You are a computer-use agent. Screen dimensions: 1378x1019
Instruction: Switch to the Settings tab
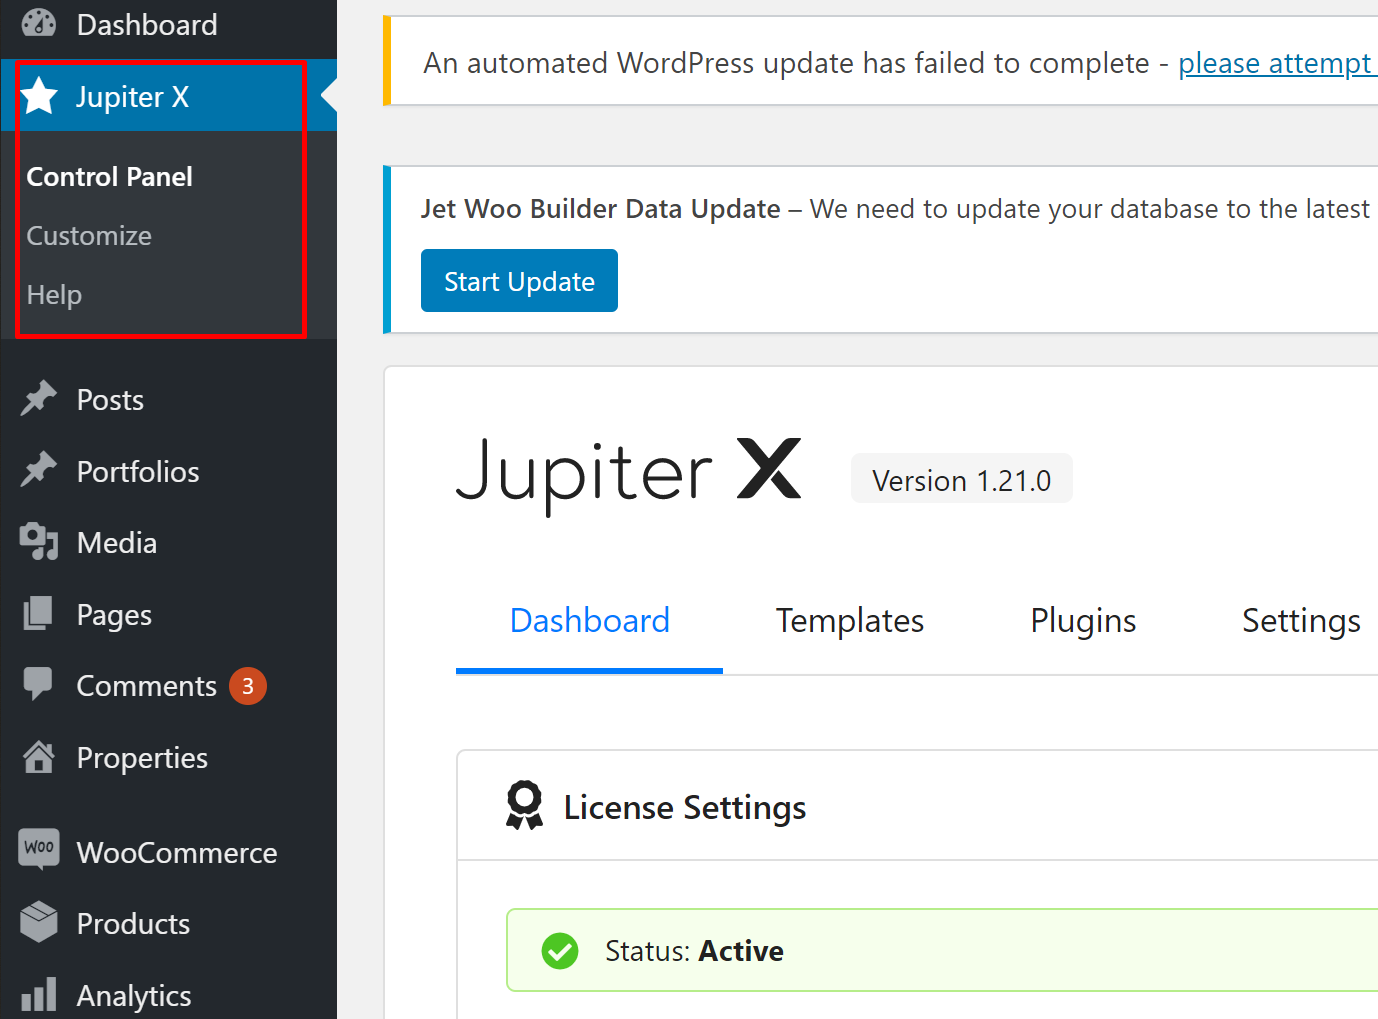click(1301, 621)
